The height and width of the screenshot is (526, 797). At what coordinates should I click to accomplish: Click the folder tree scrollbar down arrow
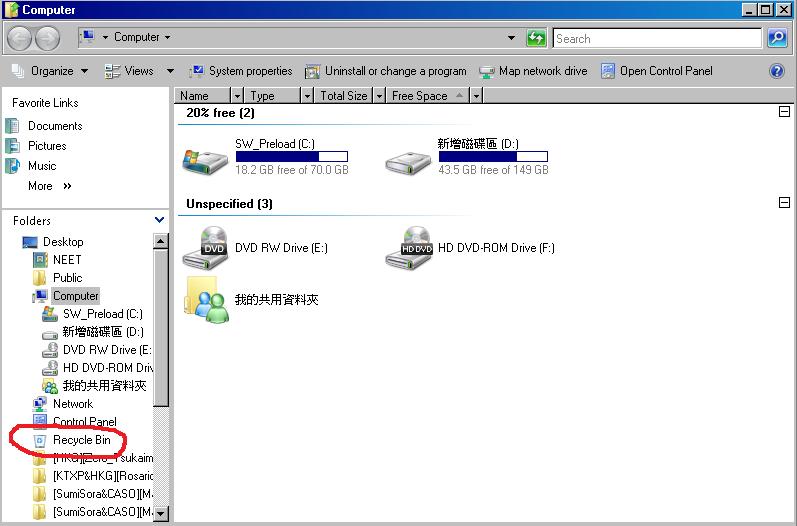pyautogui.click(x=161, y=513)
